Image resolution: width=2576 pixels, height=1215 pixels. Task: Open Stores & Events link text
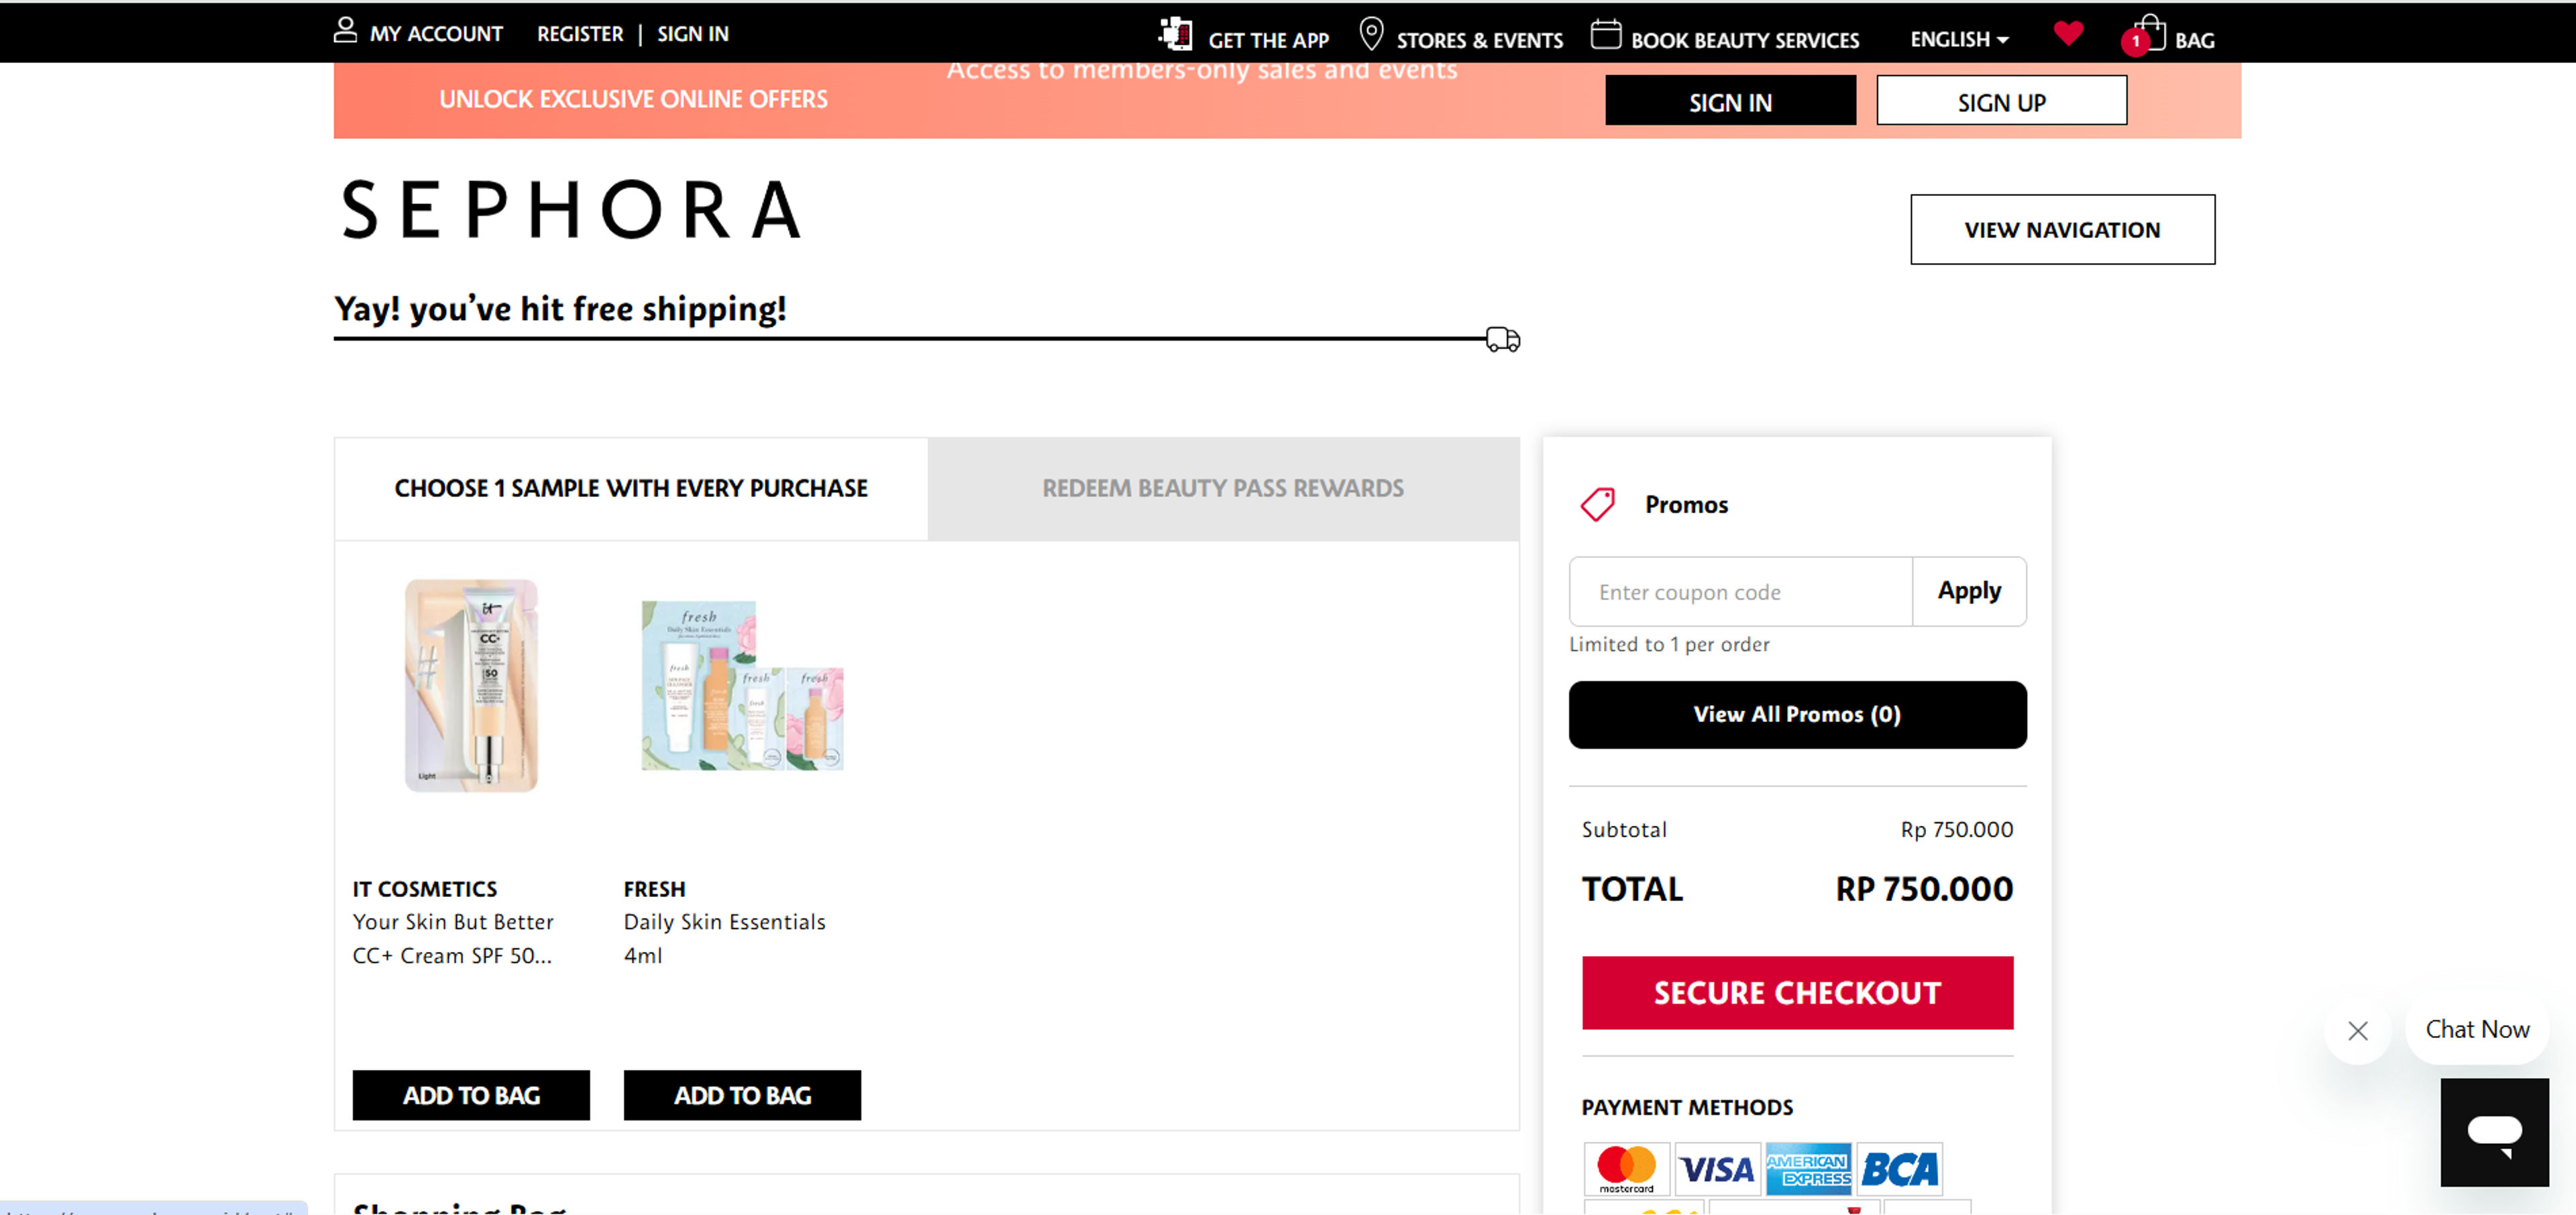(1479, 41)
